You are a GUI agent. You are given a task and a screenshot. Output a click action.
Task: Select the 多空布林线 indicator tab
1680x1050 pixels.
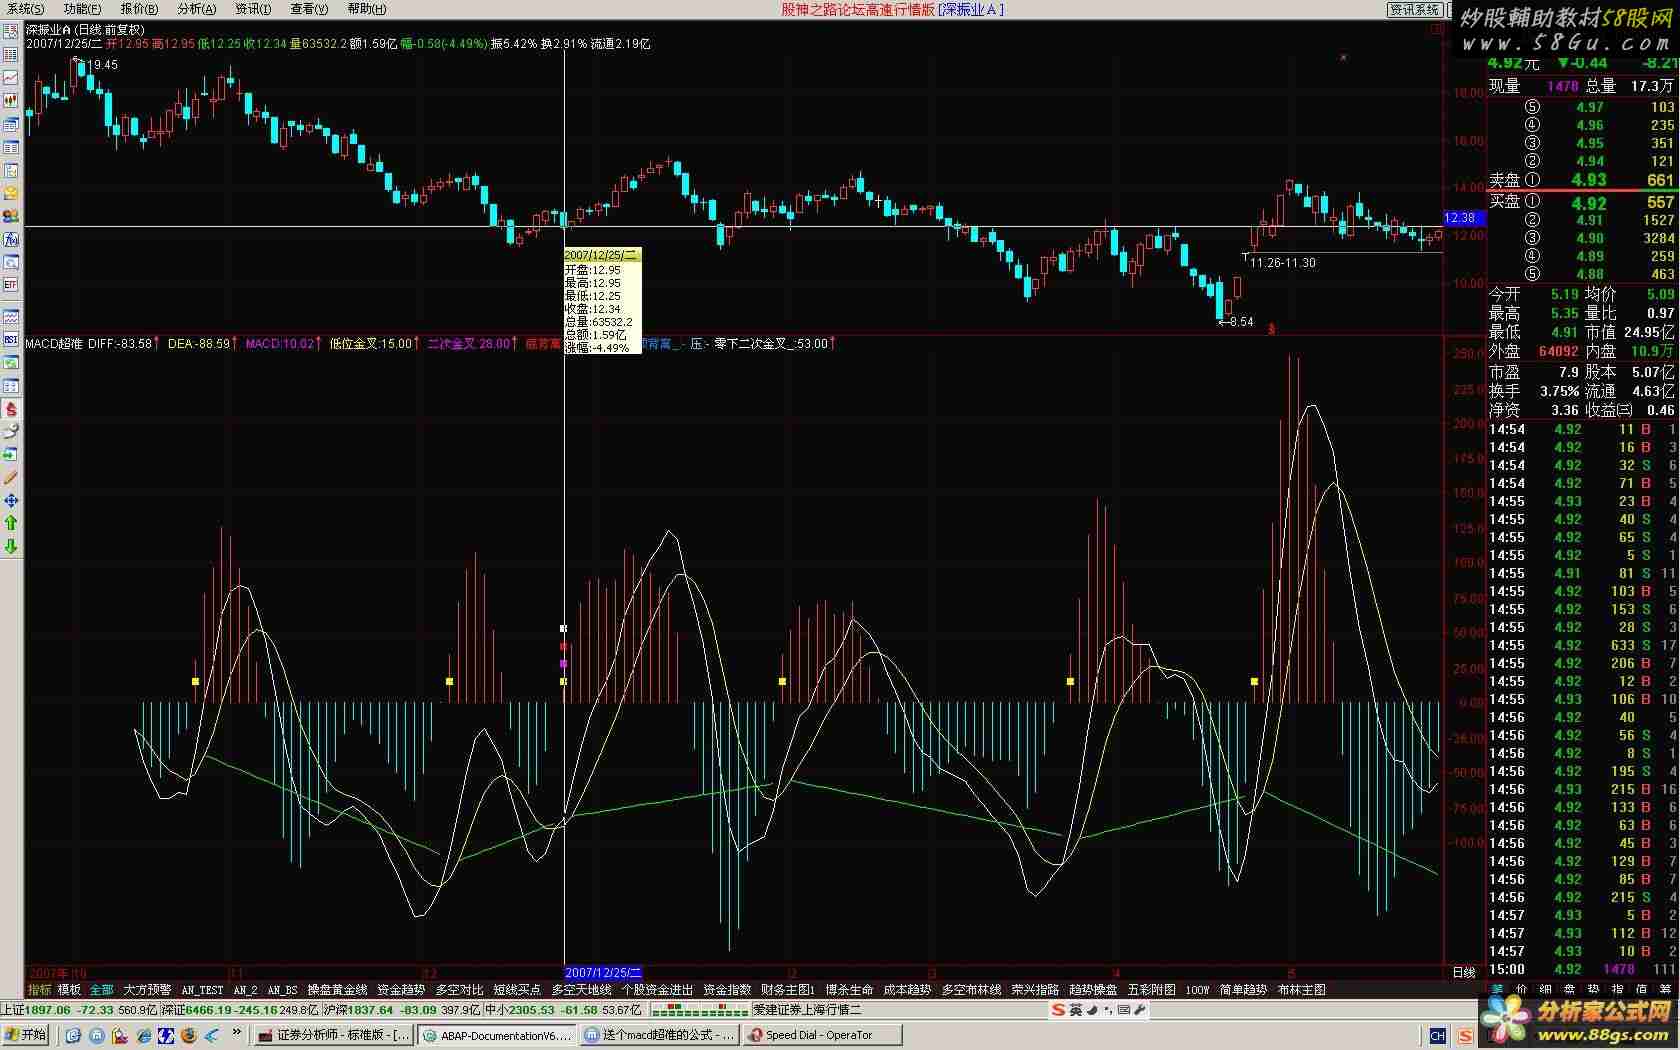point(972,990)
